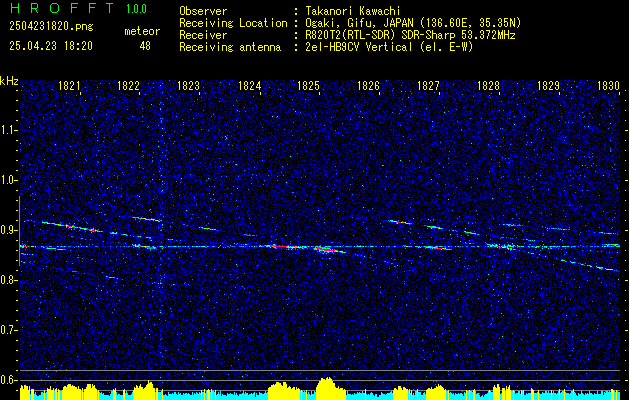Click the HROFFT title text
This screenshot has width=629, height=400.
[x=61, y=8]
